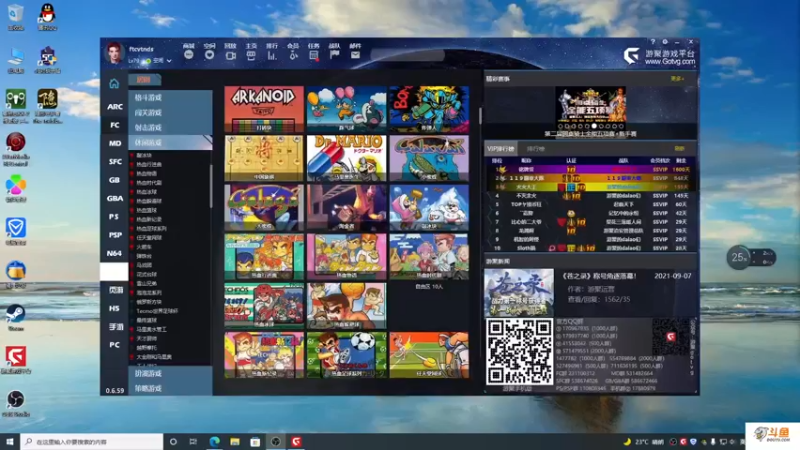Open the 商城 shop icon in top toolbar
Image resolution: width=800 pixels, height=450 pixels.
point(189,55)
